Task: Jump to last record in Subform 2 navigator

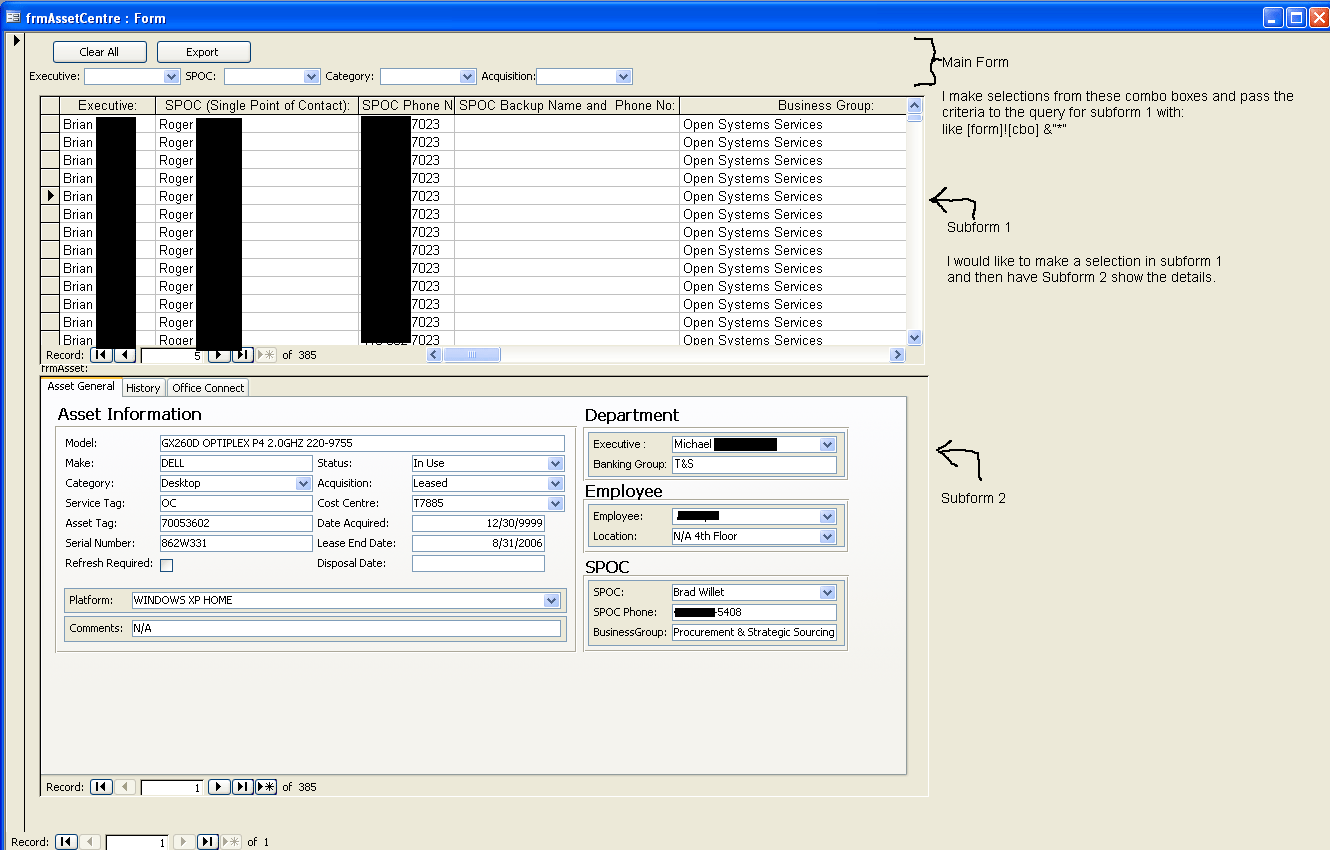Action: pos(243,787)
